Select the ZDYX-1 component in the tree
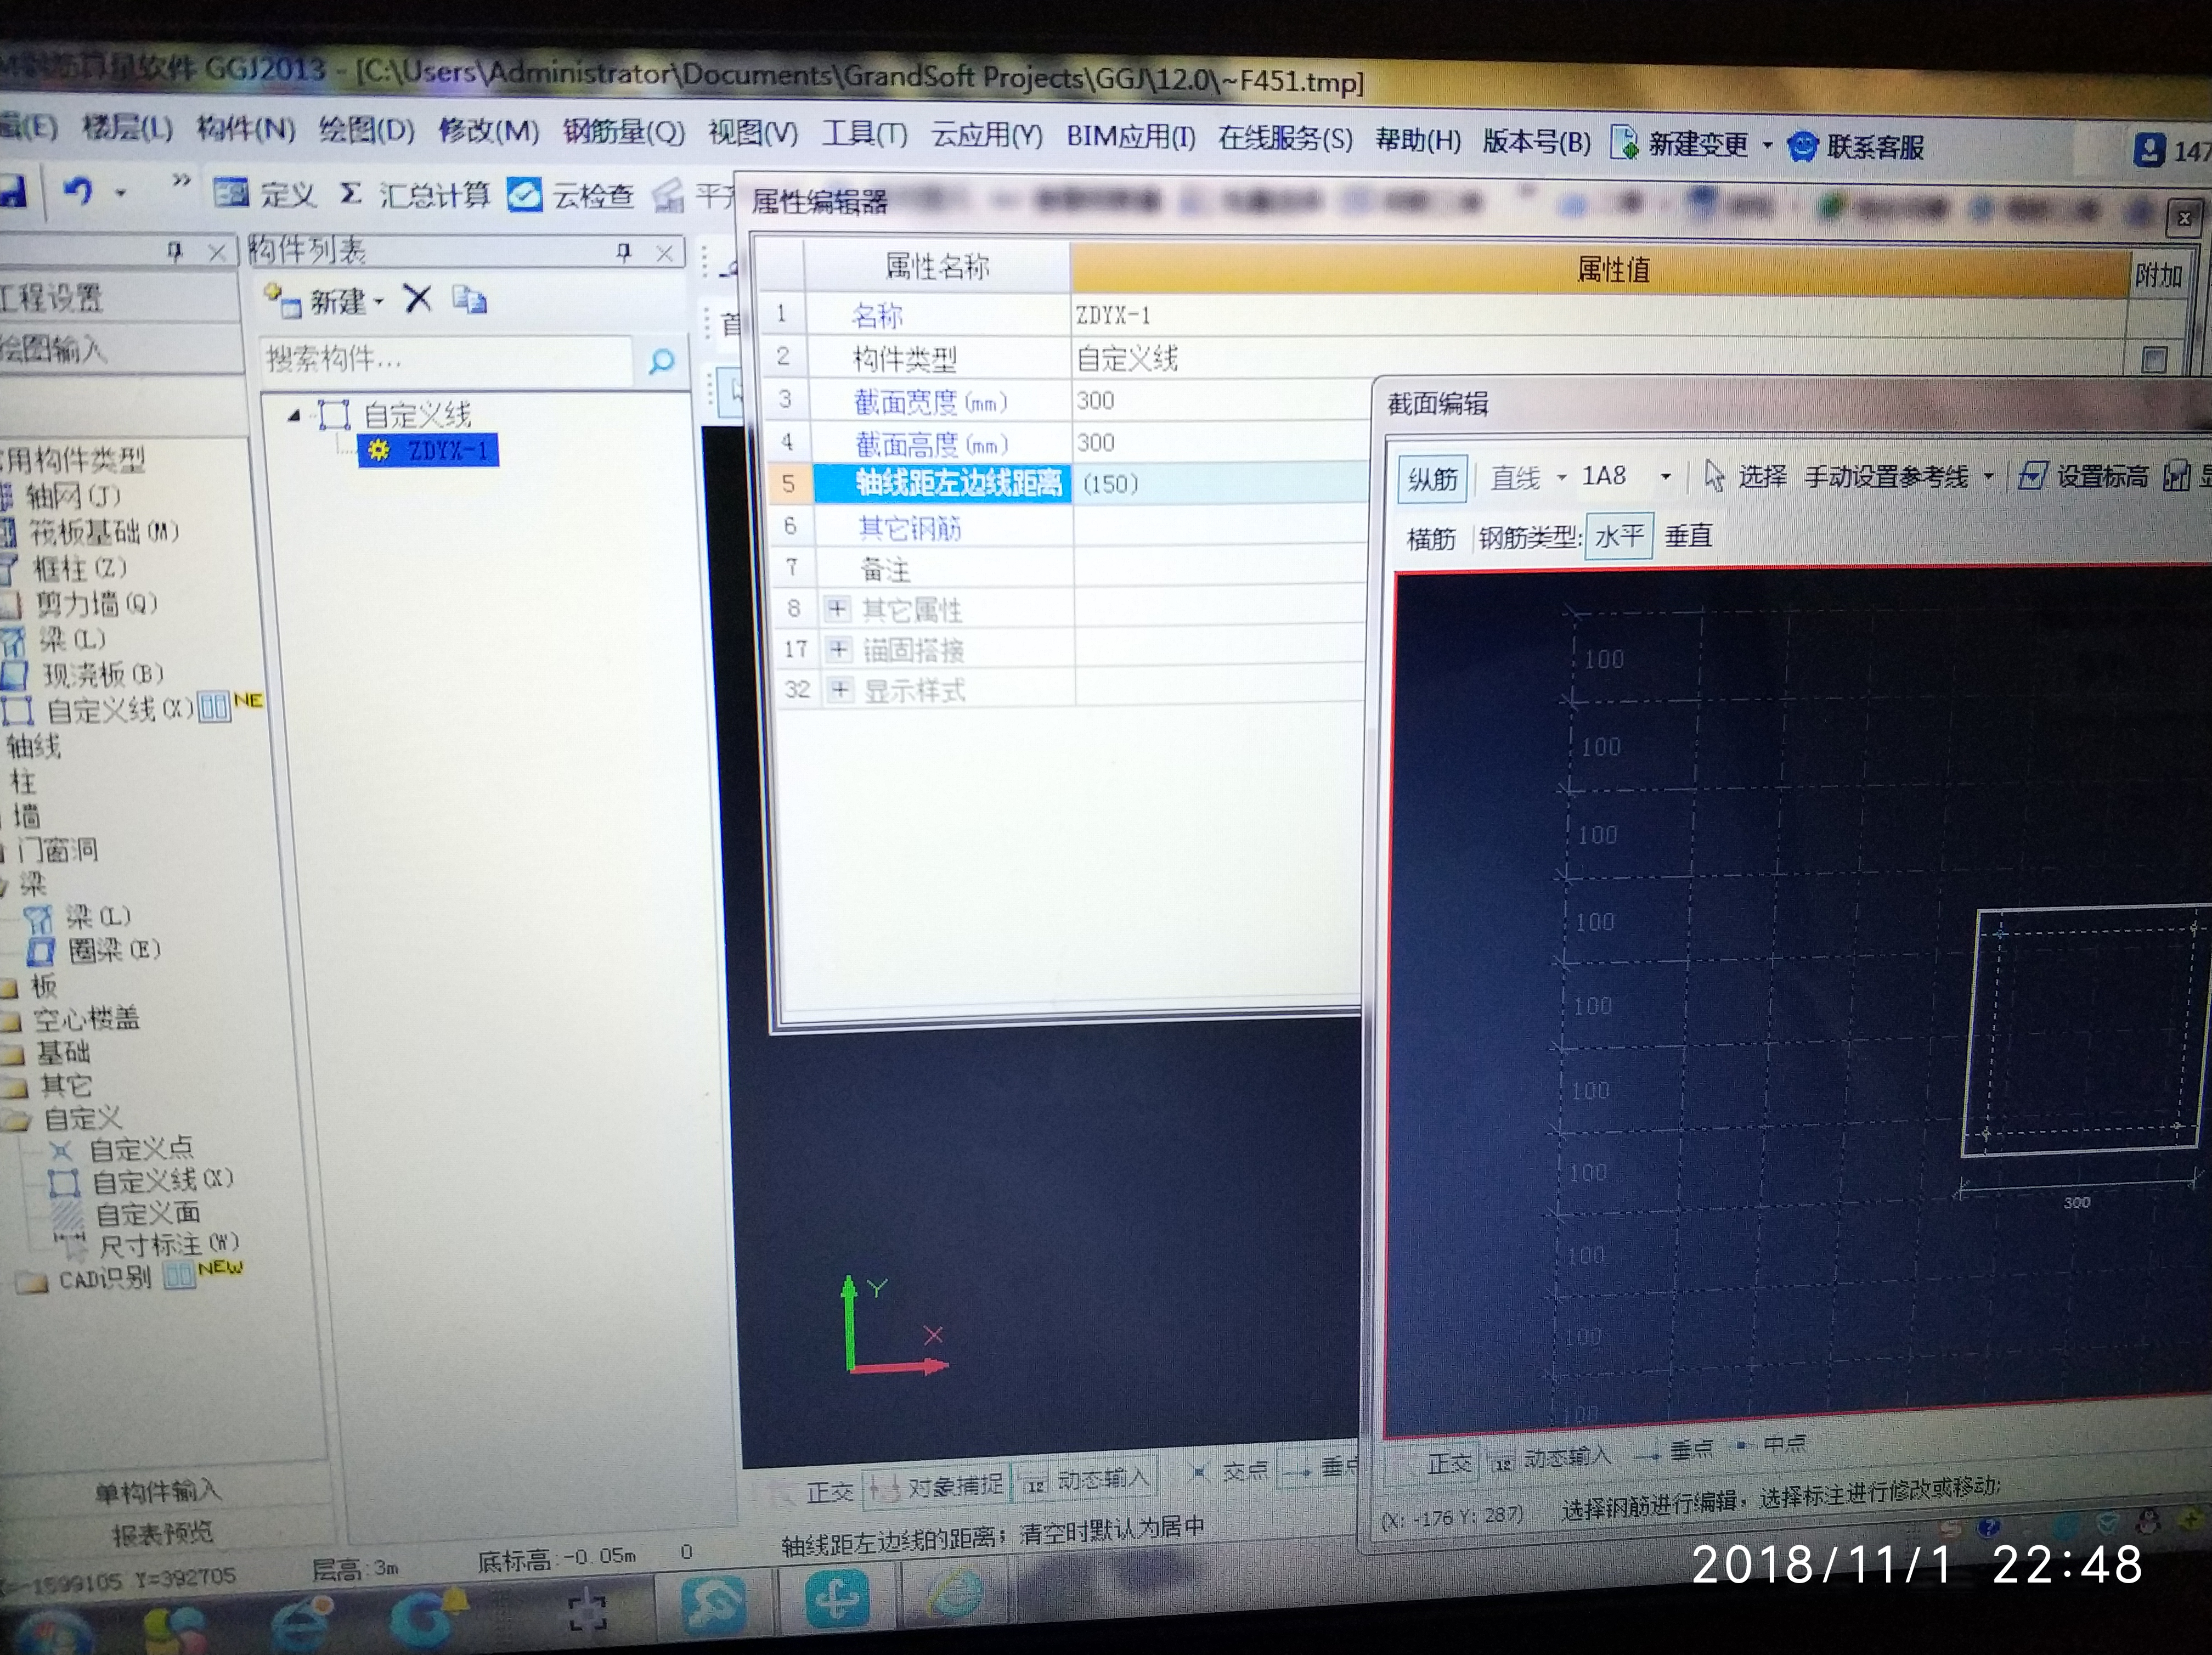The width and height of the screenshot is (2212, 1655). tap(428, 450)
